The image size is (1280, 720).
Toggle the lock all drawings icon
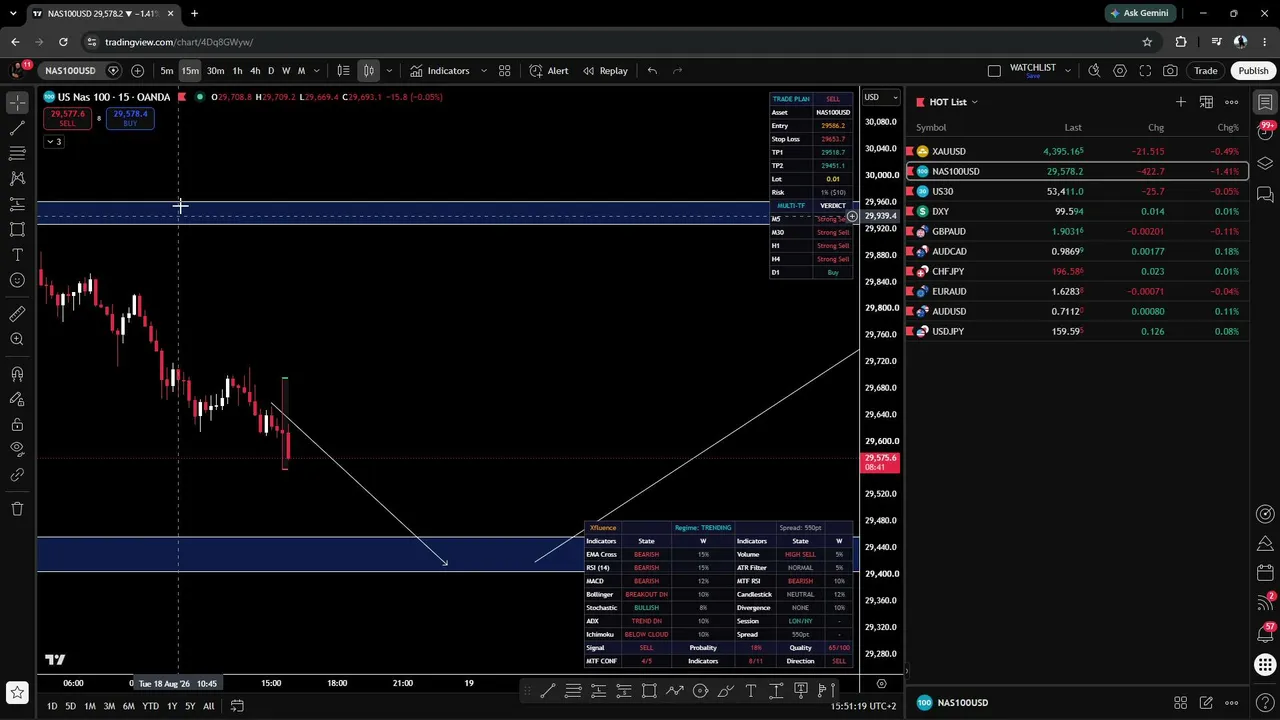click(x=17, y=424)
